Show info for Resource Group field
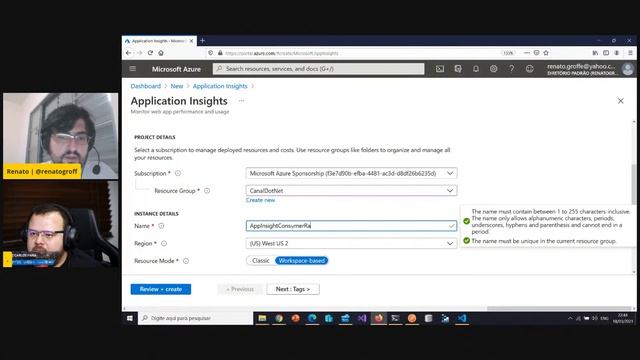The height and width of the screenshot is (360, 640). coord(207,191)
